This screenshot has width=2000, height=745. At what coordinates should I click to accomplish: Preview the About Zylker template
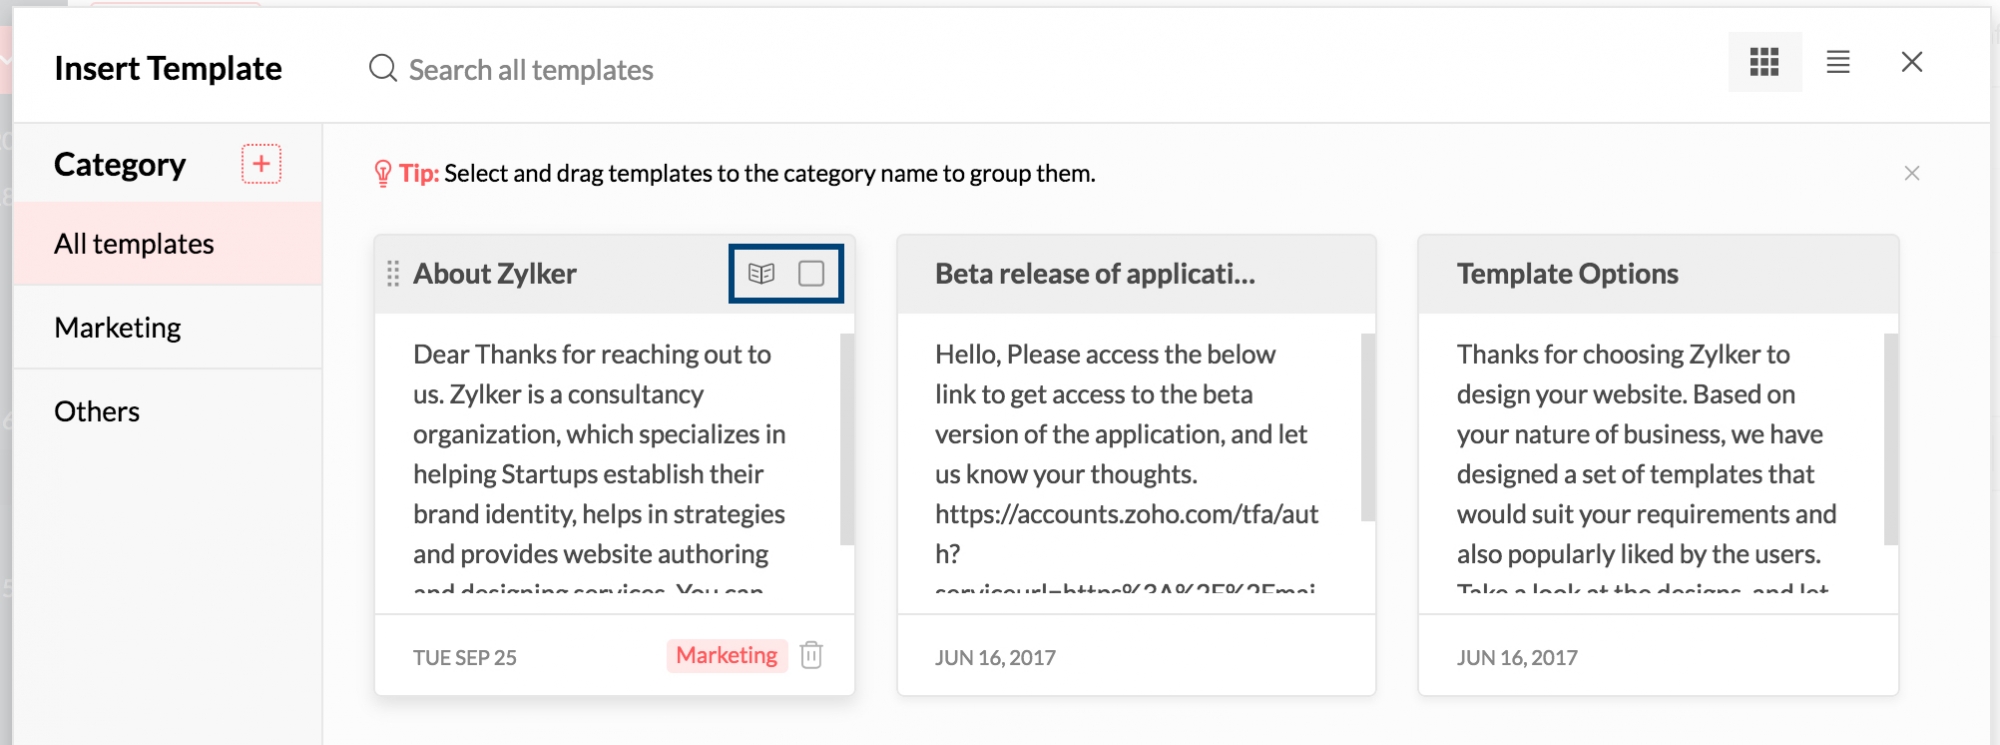pos(761,273)
